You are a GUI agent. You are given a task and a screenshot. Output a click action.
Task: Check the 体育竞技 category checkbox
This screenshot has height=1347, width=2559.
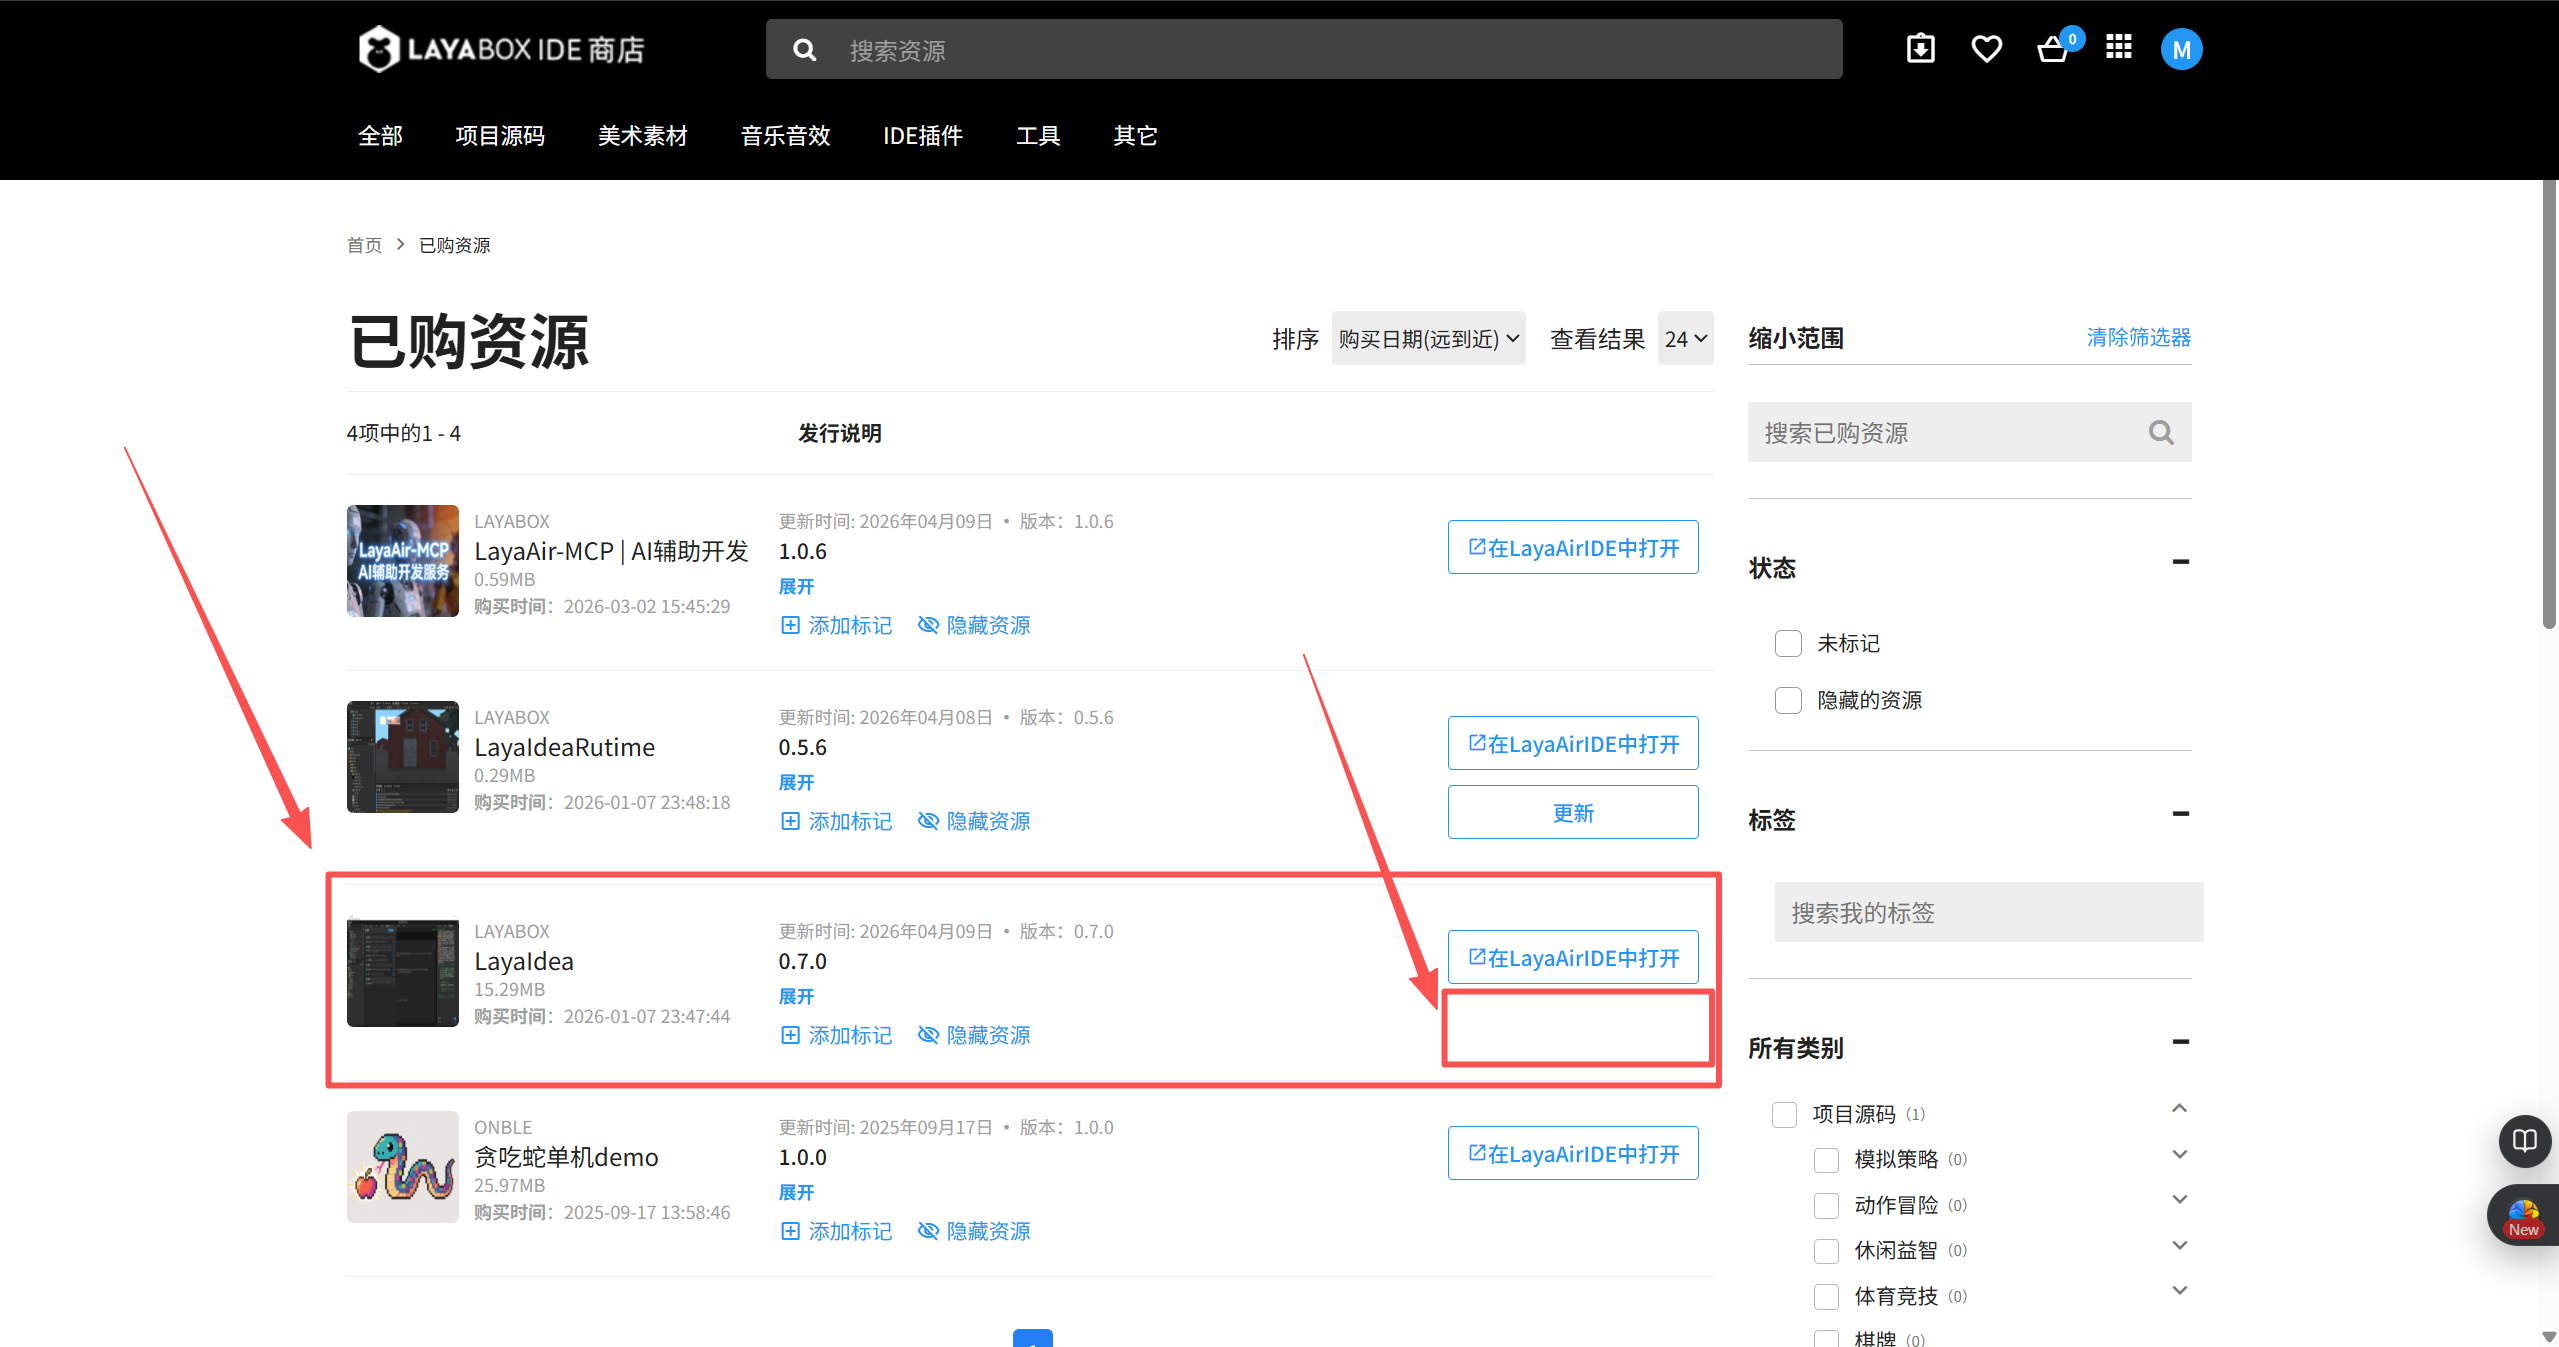tap(1826, 1297)
